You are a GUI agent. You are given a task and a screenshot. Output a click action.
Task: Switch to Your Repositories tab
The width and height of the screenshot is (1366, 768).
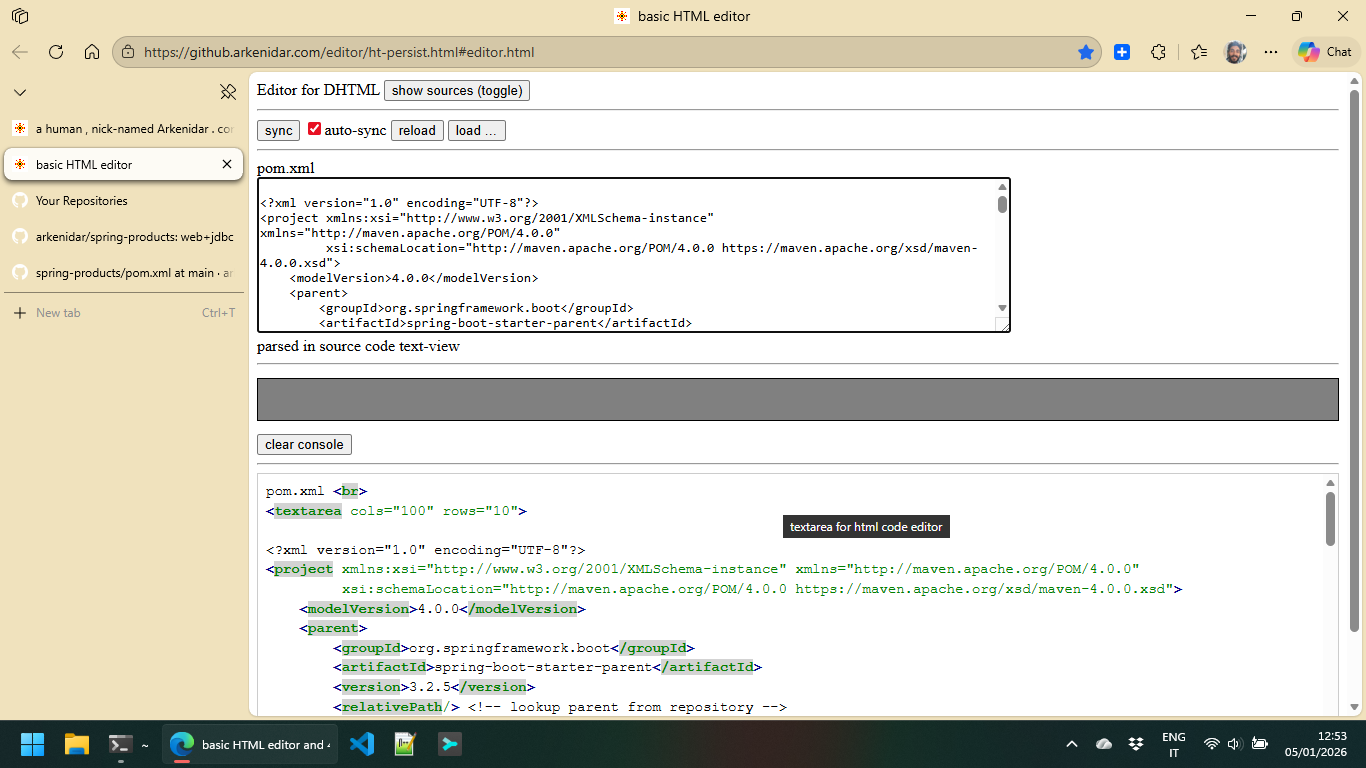pyautogui.click(x=82, y=201)
